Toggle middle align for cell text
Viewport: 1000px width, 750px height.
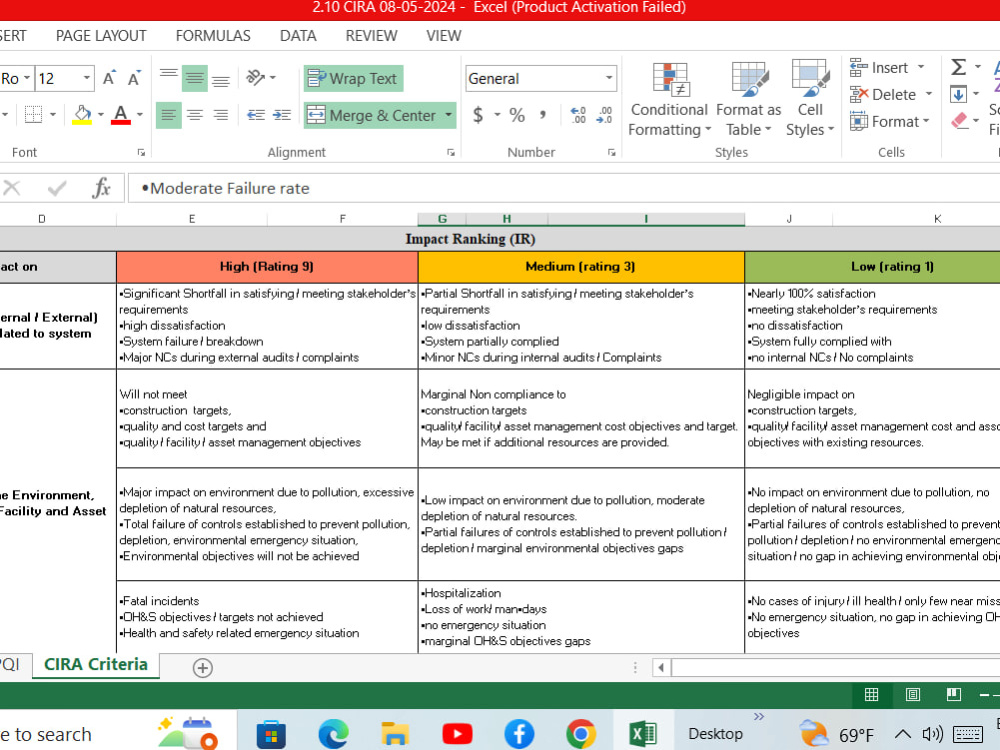pyautogui.click(x=195, y=78)
